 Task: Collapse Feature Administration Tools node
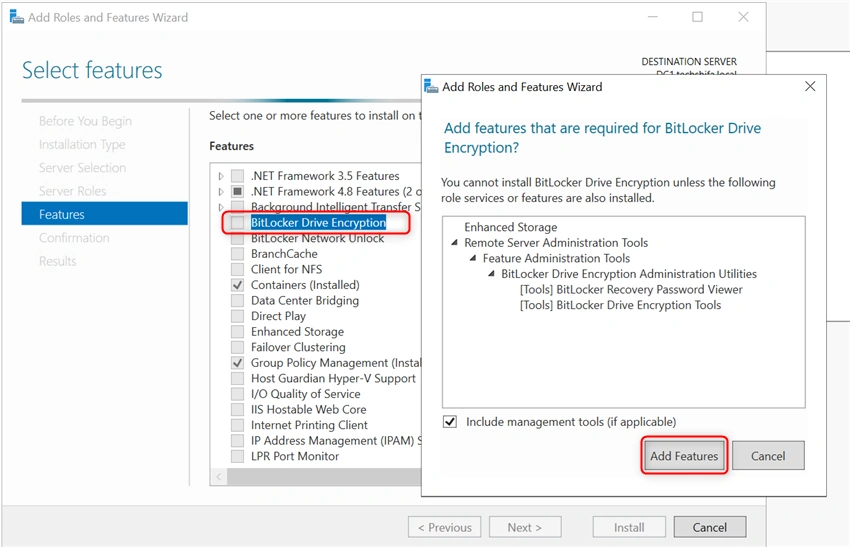473,258
